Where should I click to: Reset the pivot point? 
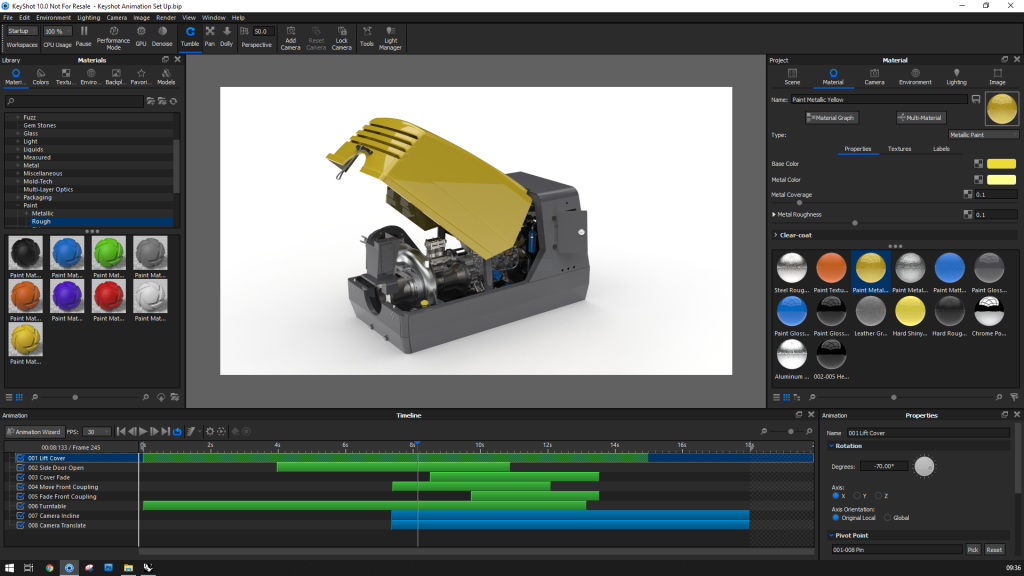tap(994, 550)
